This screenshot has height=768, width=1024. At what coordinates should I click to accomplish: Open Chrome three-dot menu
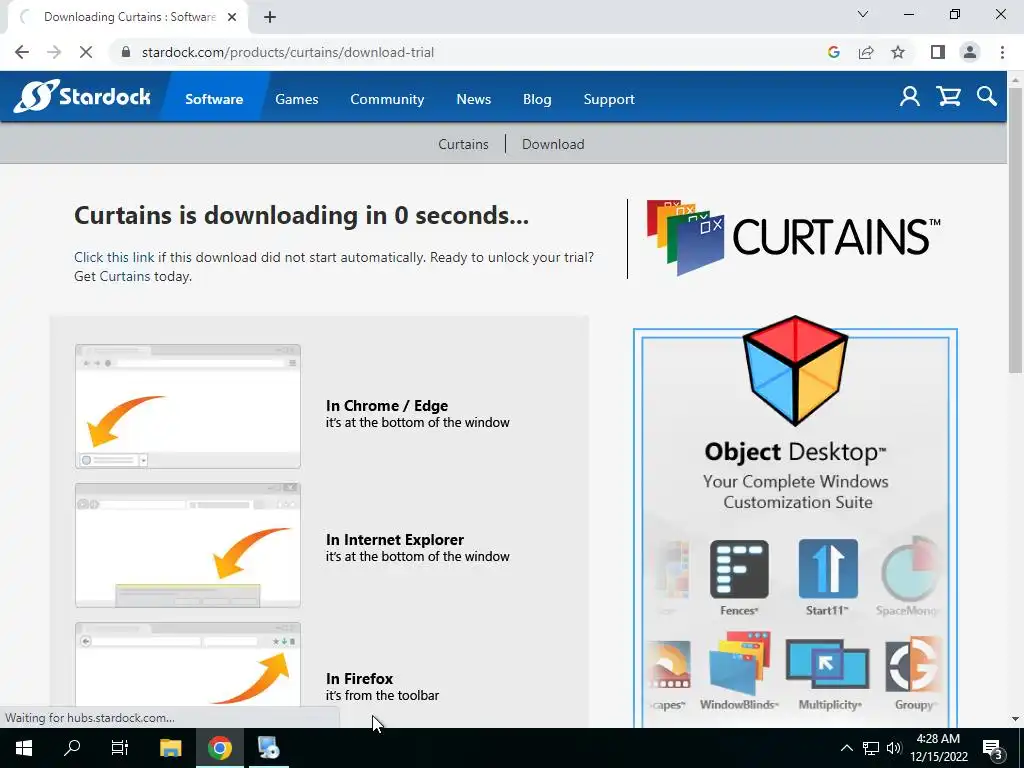[1002, 52]
